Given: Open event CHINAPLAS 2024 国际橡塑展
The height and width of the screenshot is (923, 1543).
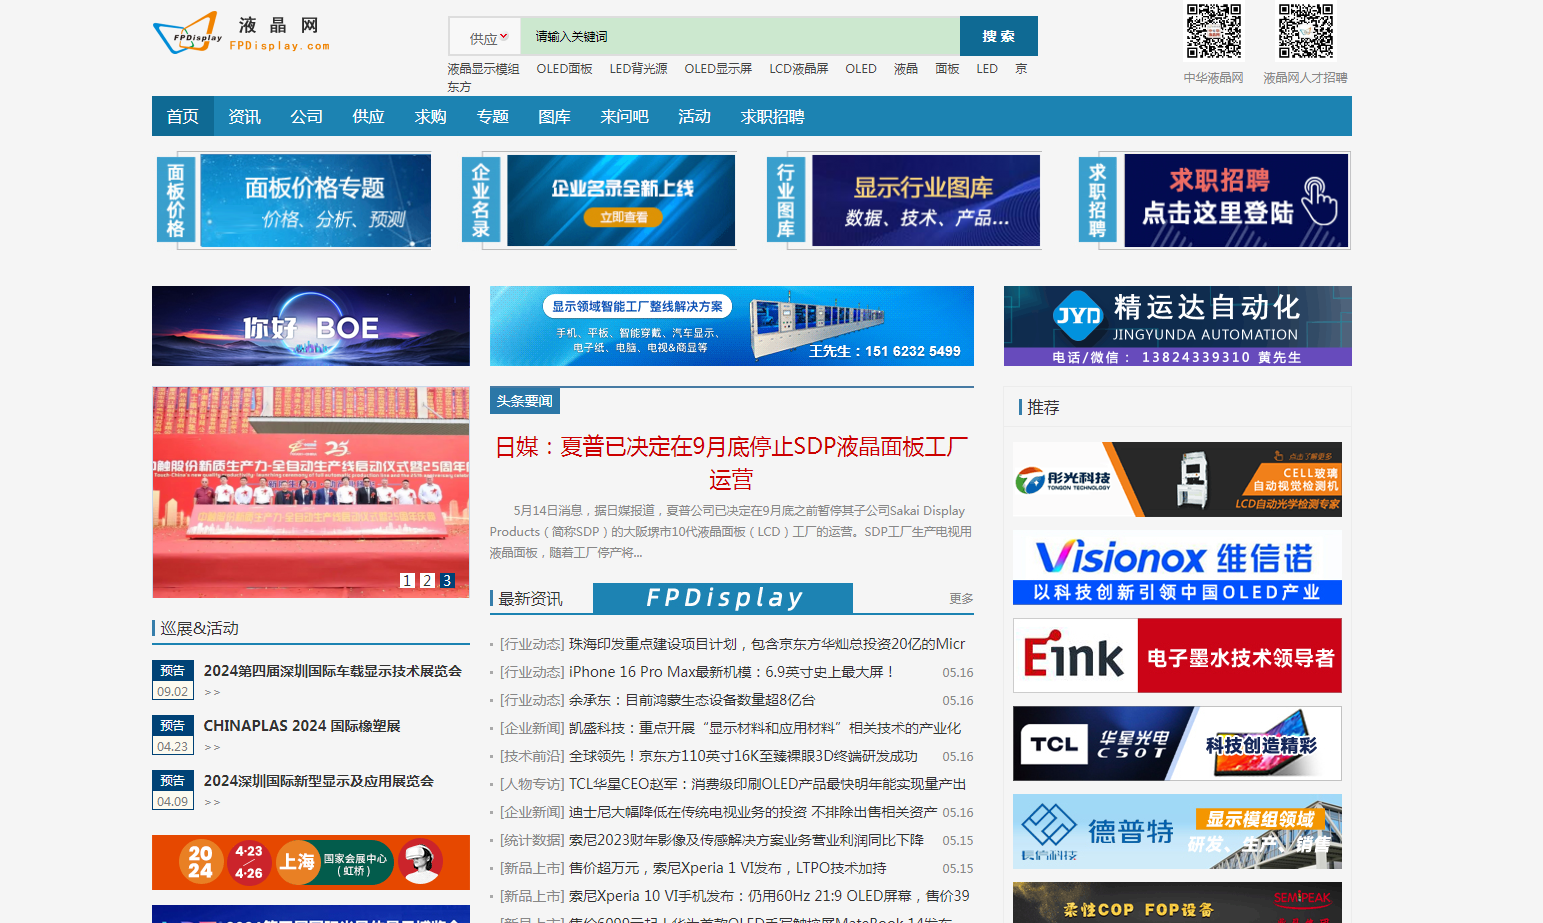Looking at the screenshot, I should 302,726.
